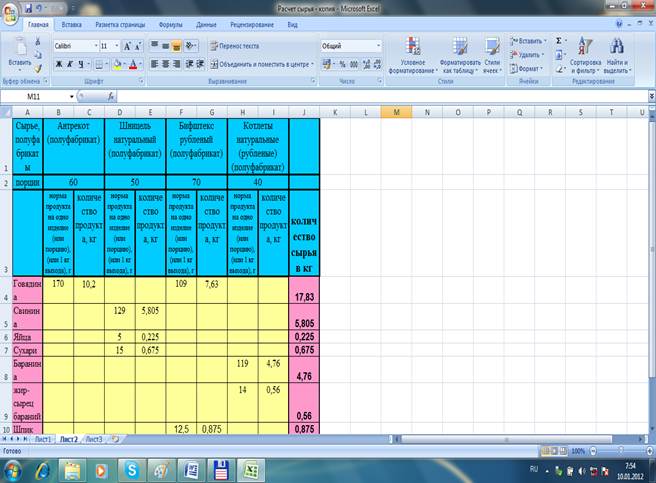This screenshot has height=483, width=656.
Task: Switch to sheet tab Лист1
Action: 43,439
